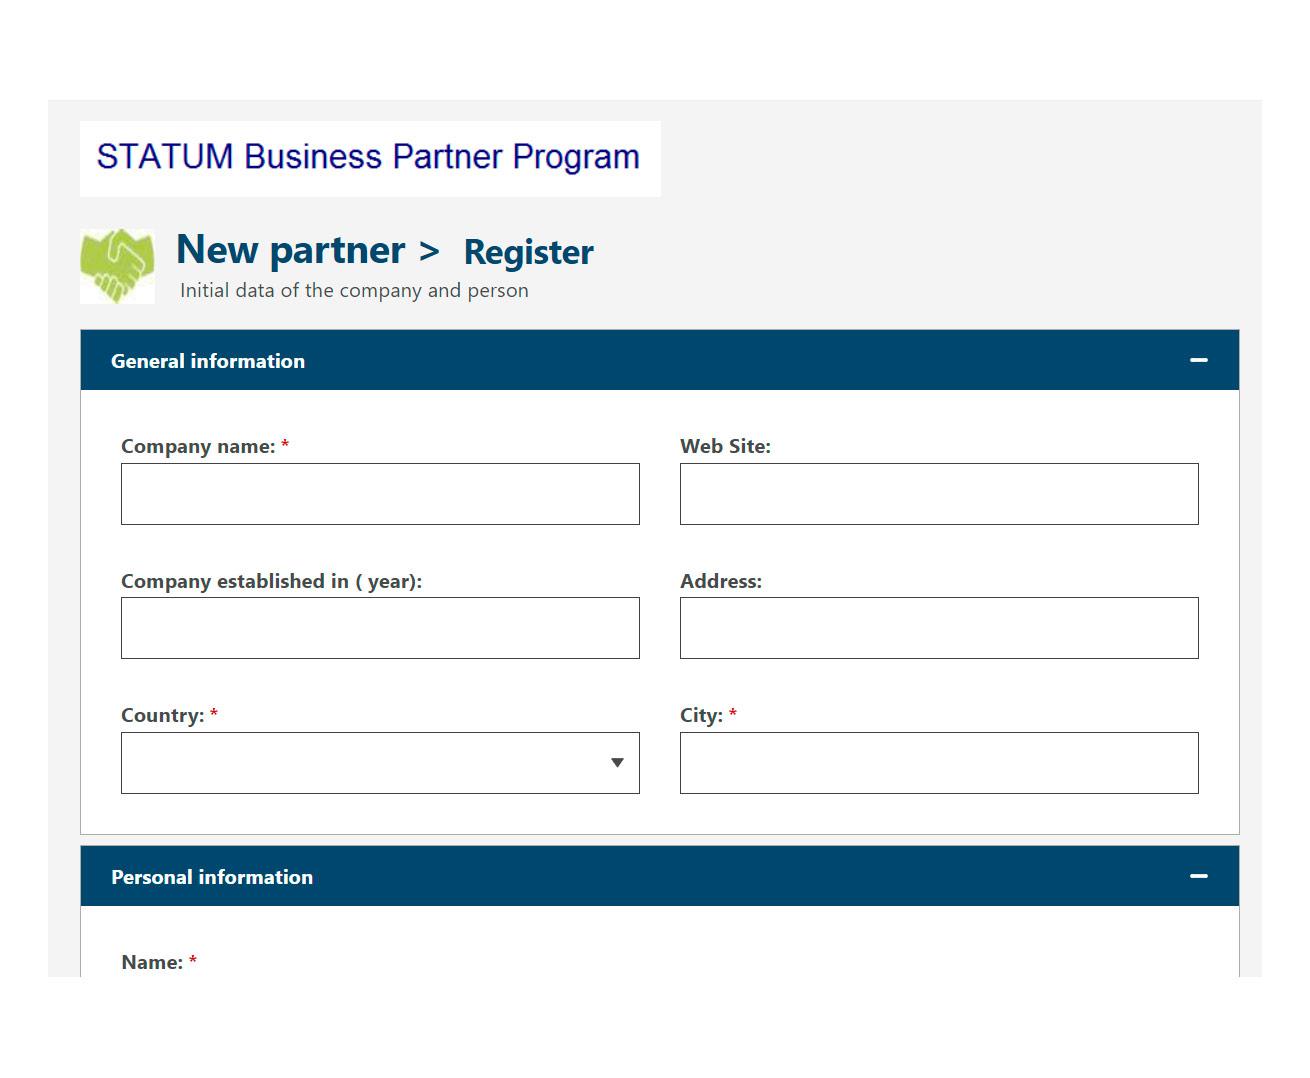Click the Name label under Personal information
The image size is (1310, 1078).
[152, 962]
